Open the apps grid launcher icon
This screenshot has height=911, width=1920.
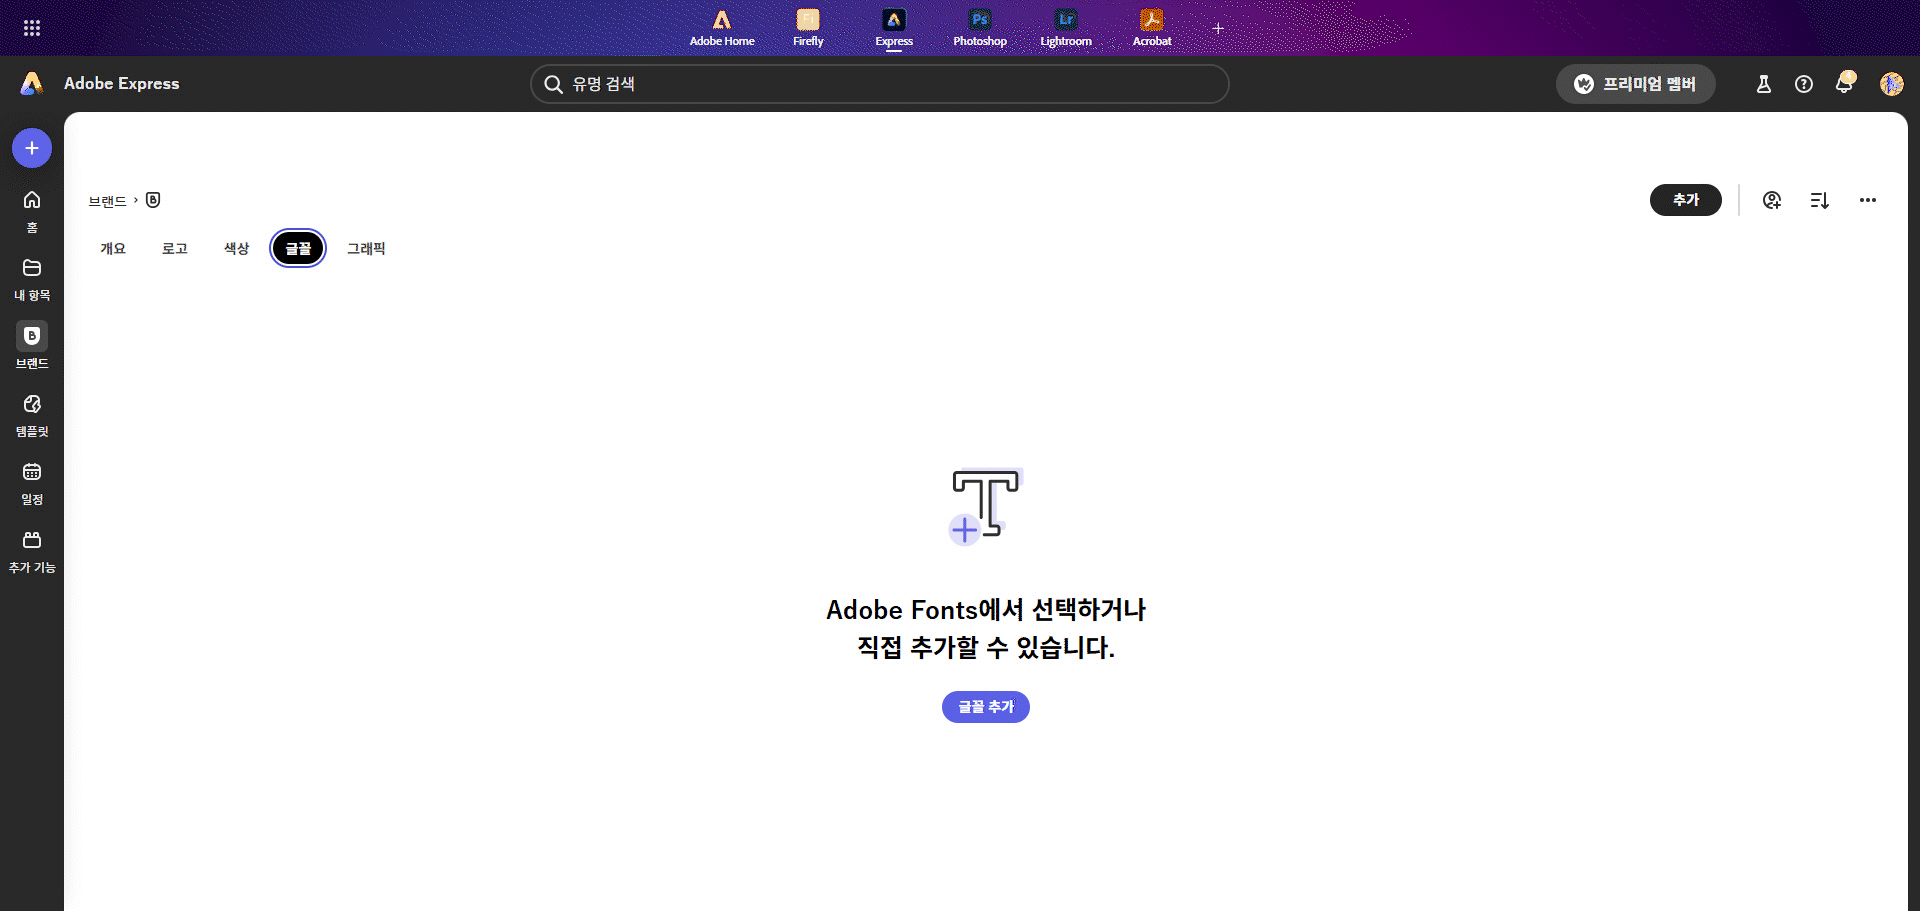32,28
